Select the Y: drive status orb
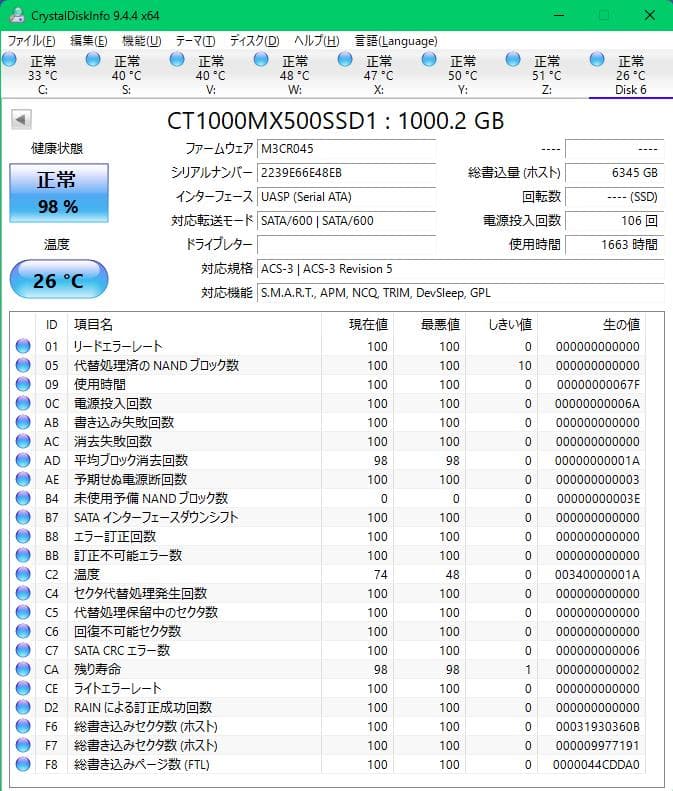The height and width of the screenshot is (791, 673). [x=429, y=59]
